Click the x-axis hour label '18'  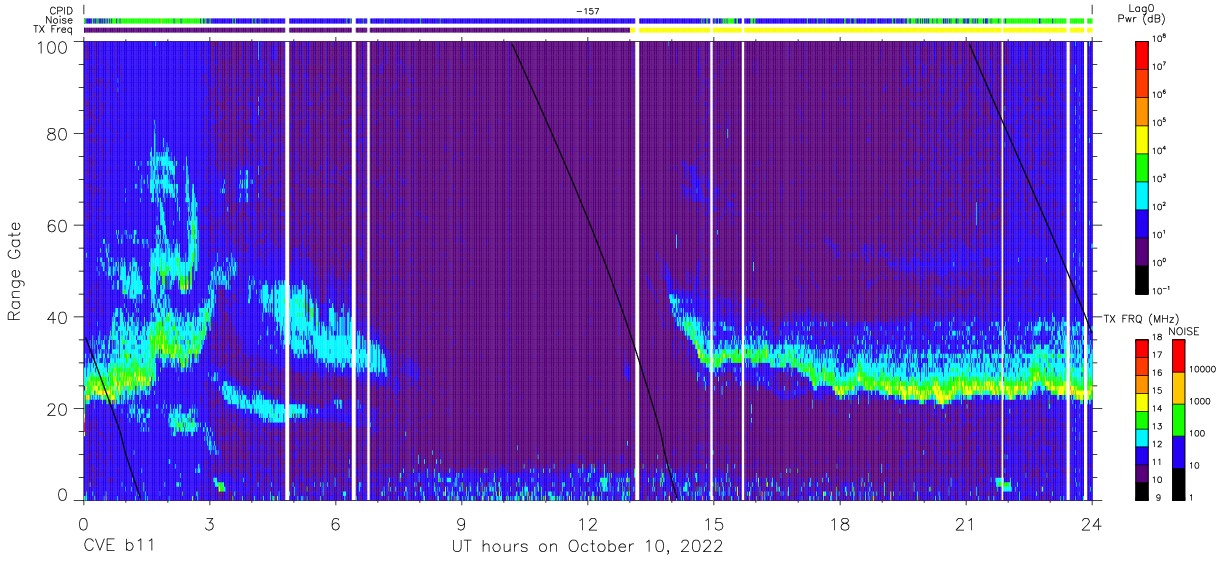click(x=840, y=522)
